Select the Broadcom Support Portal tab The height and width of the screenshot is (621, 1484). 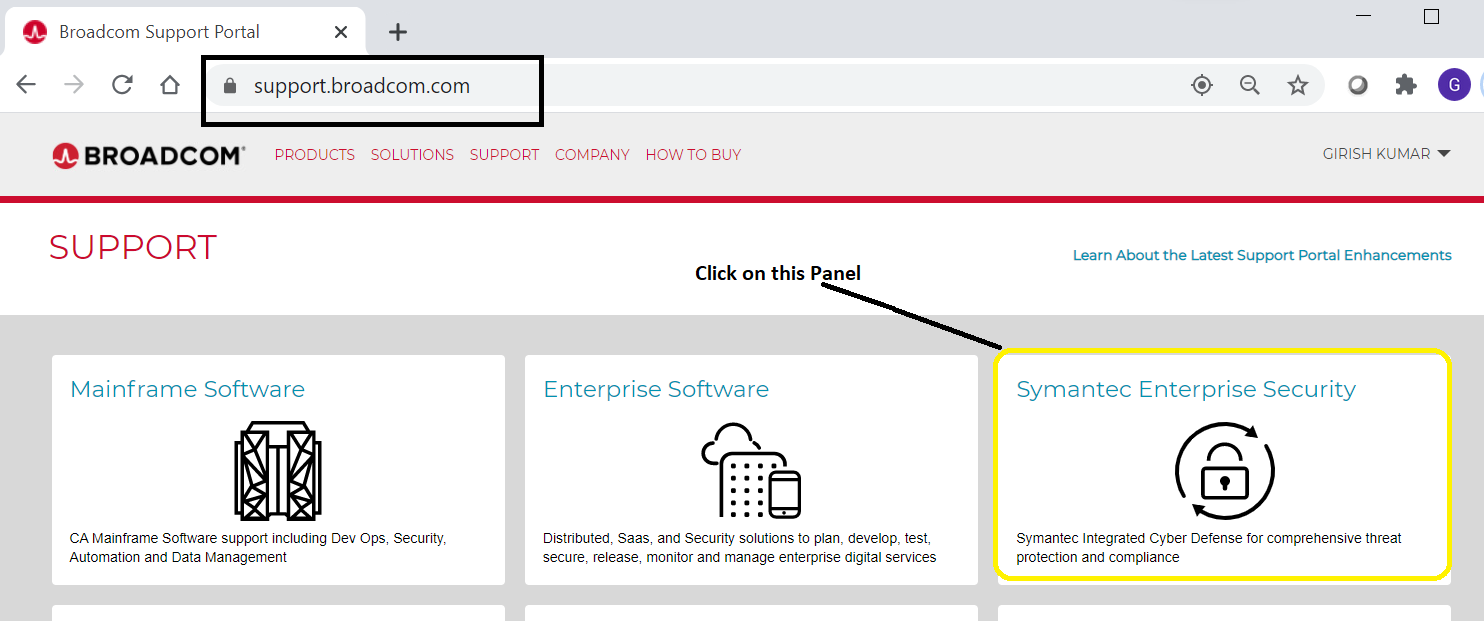[x=186, y=32]
